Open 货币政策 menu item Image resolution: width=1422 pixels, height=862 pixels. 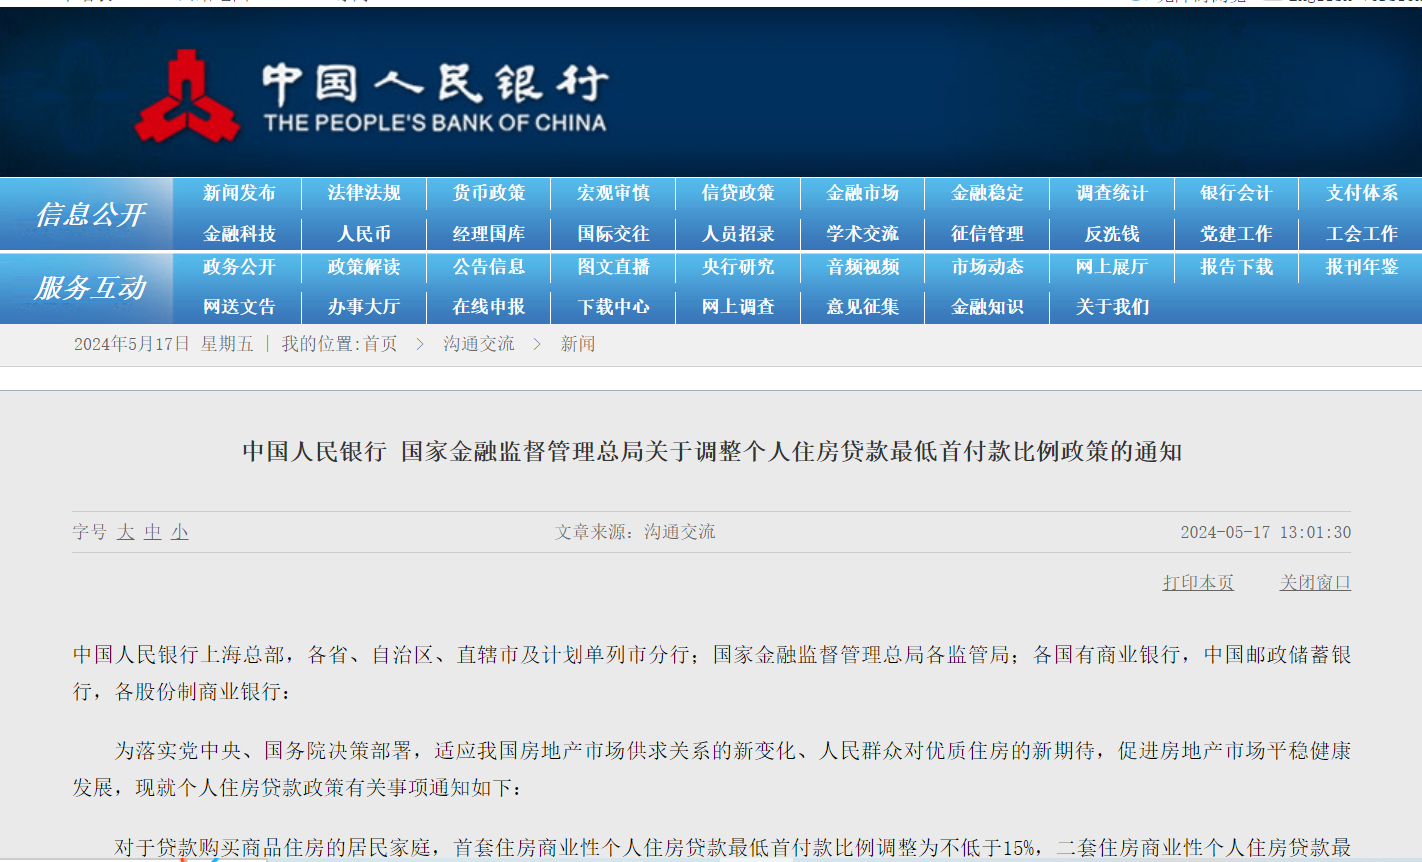coord(489,193)
